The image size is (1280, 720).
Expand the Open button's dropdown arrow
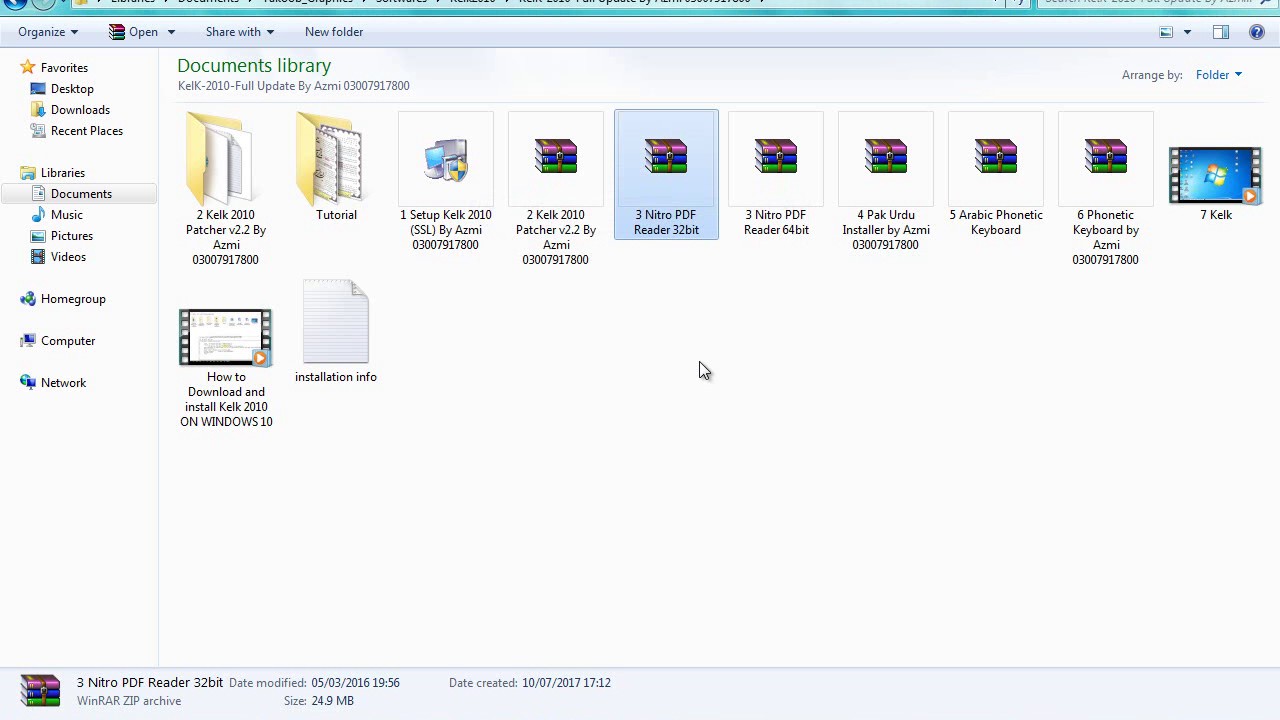point(171,32)
